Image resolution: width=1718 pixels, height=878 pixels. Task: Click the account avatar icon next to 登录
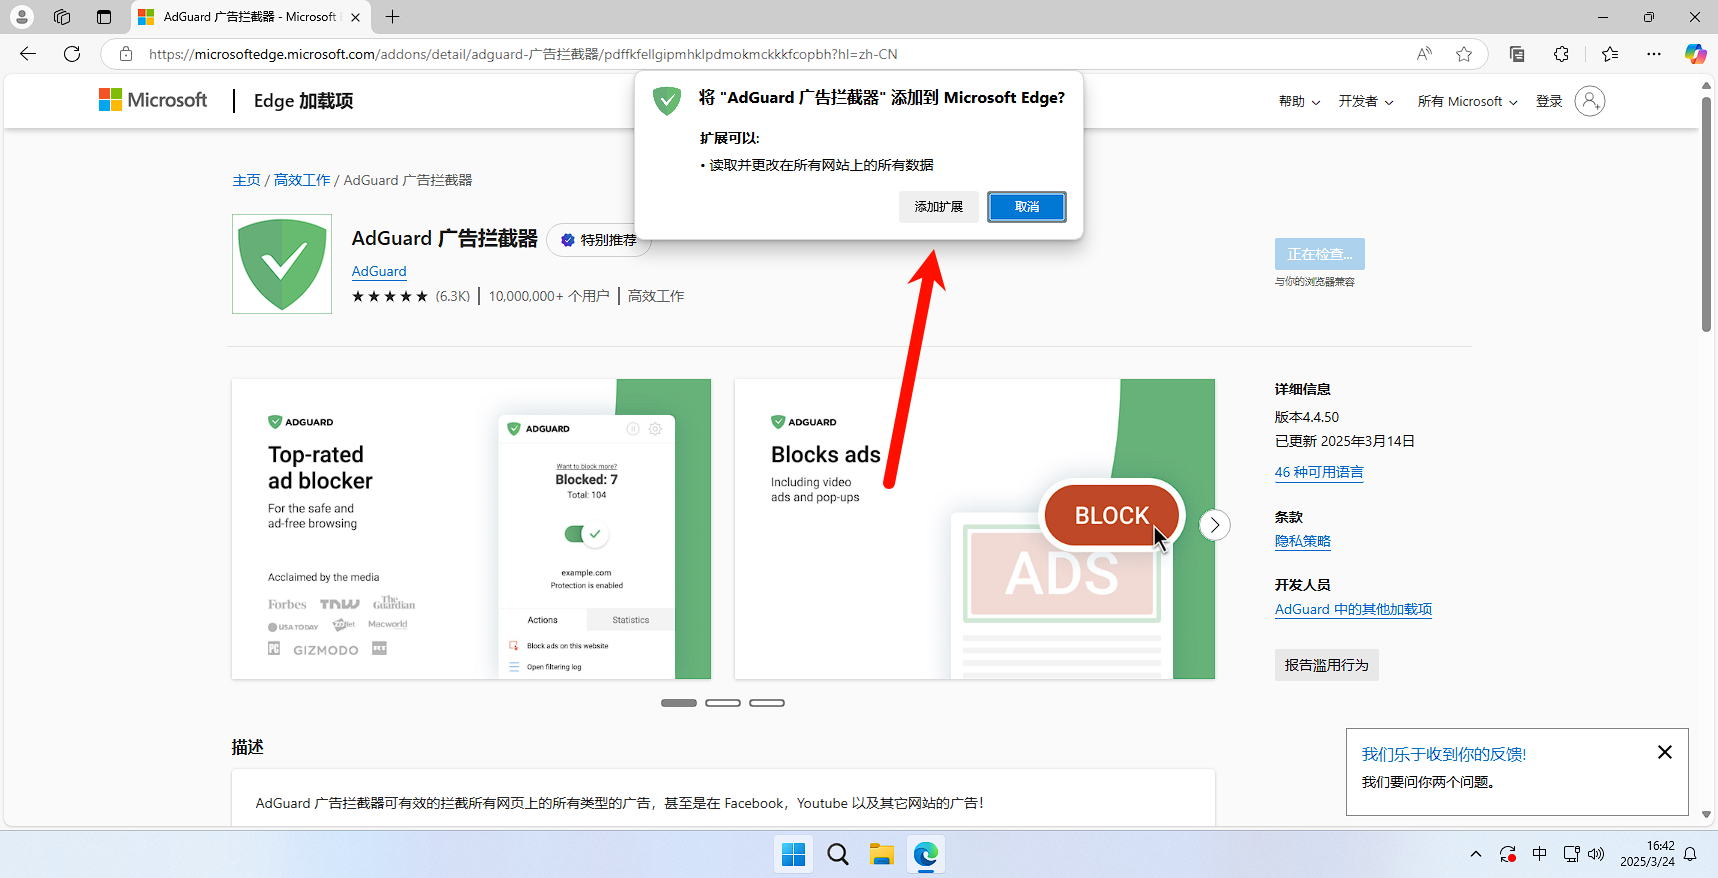(1590, 101)
